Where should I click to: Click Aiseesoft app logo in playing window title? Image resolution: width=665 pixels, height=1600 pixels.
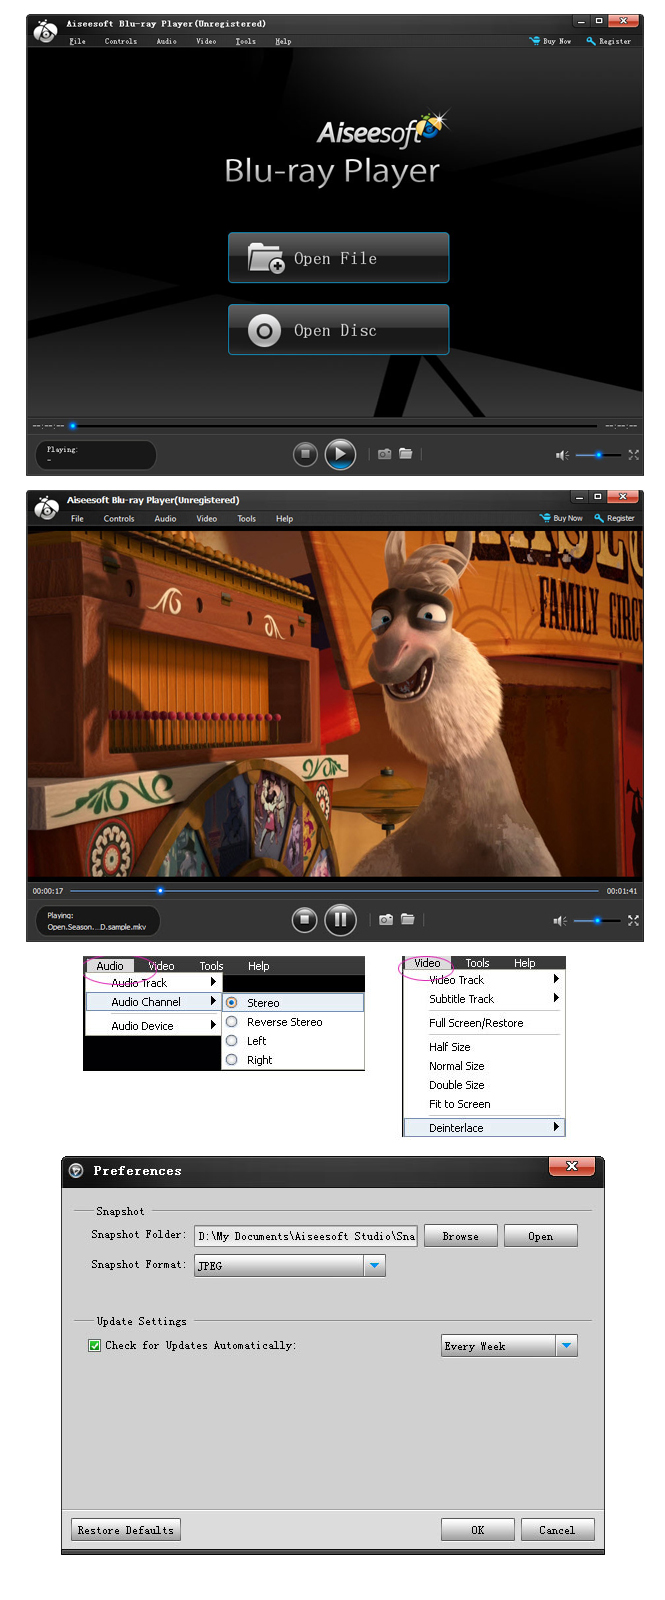point(46,507)
